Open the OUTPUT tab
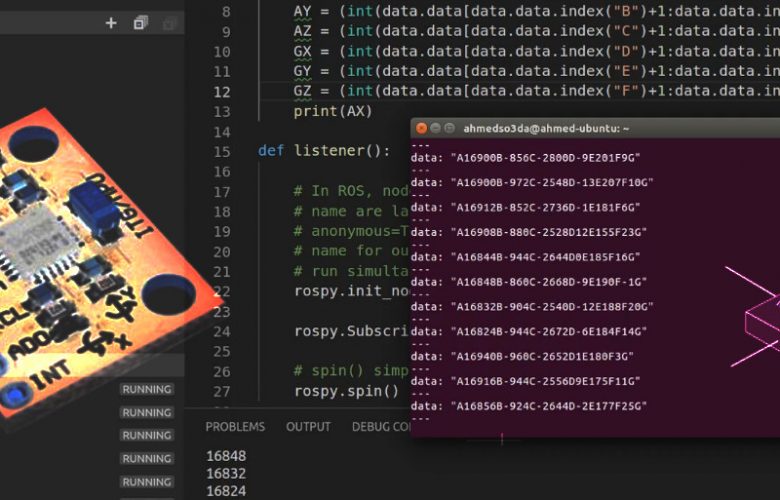This screenshot has height=500, width=780. point(308,427)
